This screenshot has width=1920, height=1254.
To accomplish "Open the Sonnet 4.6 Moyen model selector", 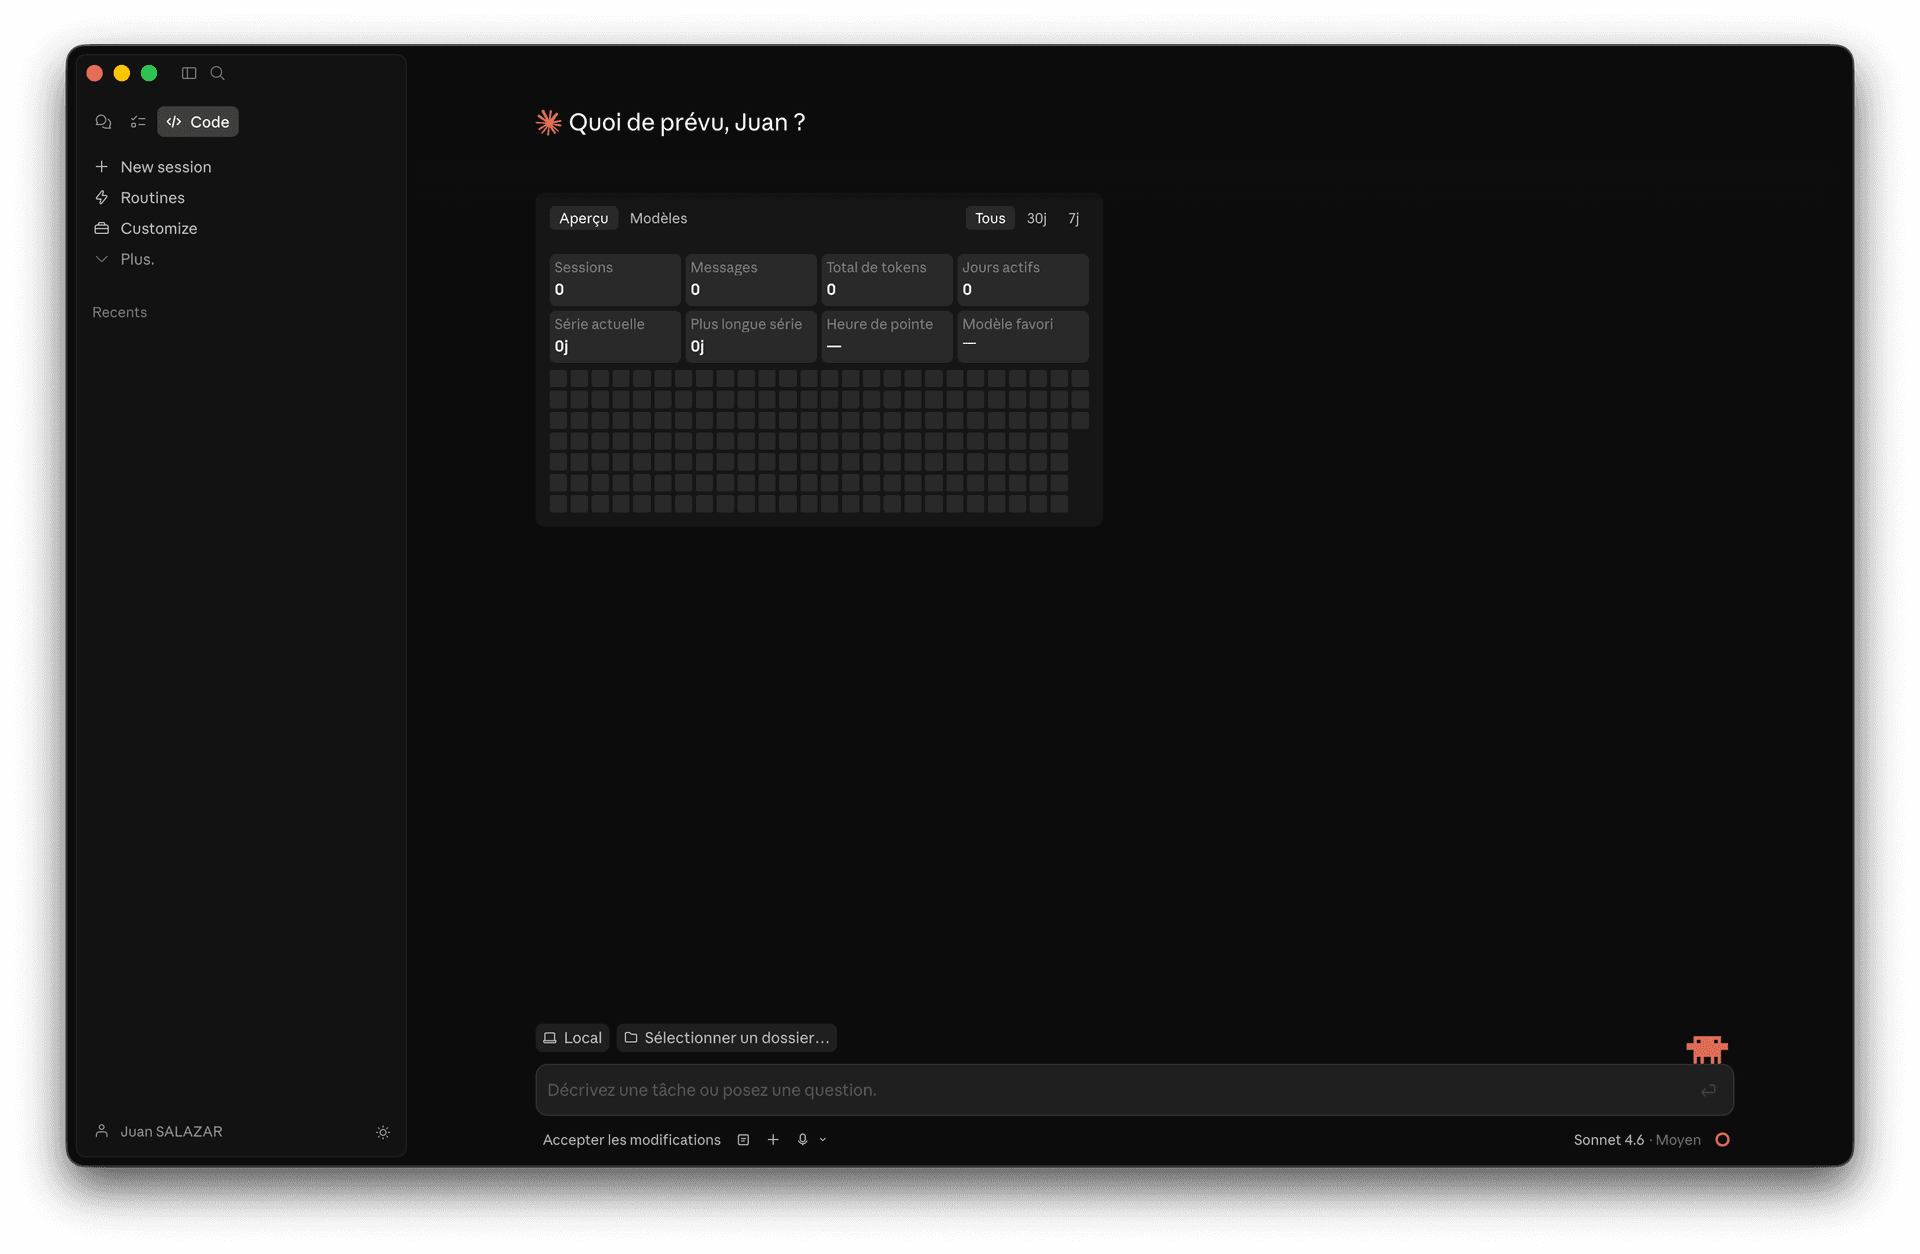I will [1637, 1139].
